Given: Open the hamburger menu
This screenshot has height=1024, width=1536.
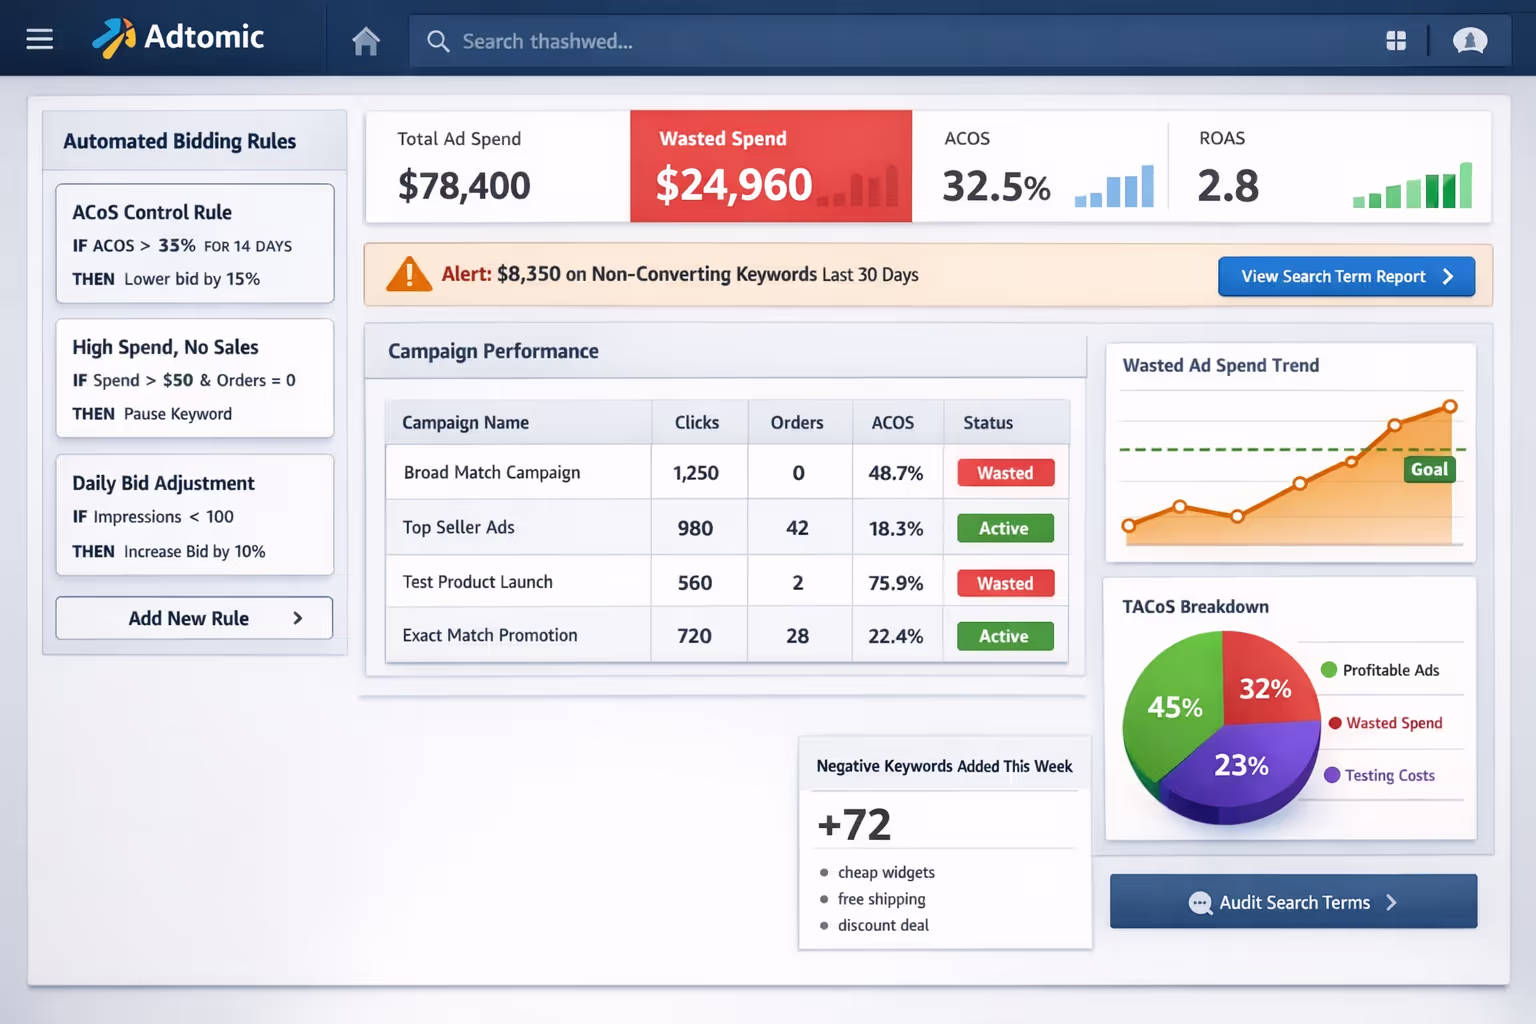Looking at the screenshot, I should 40,39.
